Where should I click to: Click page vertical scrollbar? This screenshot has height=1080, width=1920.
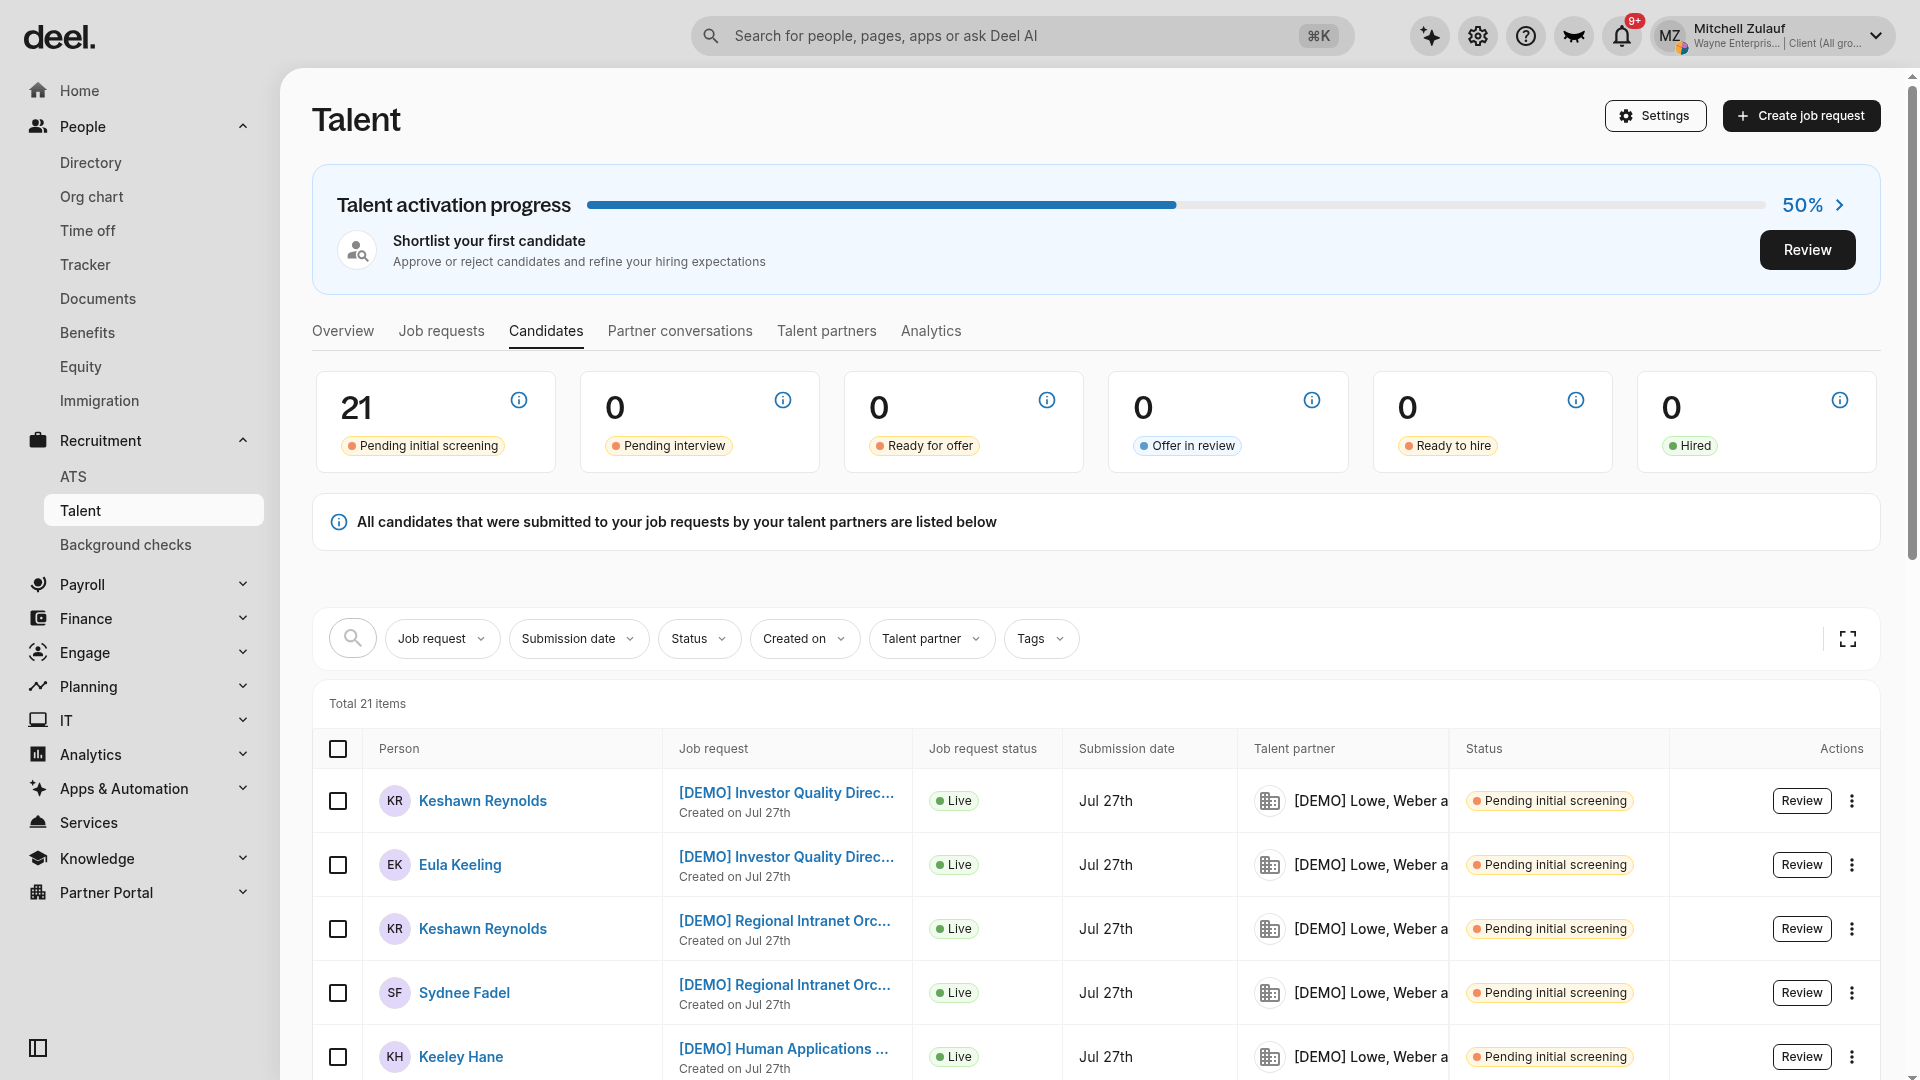1912,323
